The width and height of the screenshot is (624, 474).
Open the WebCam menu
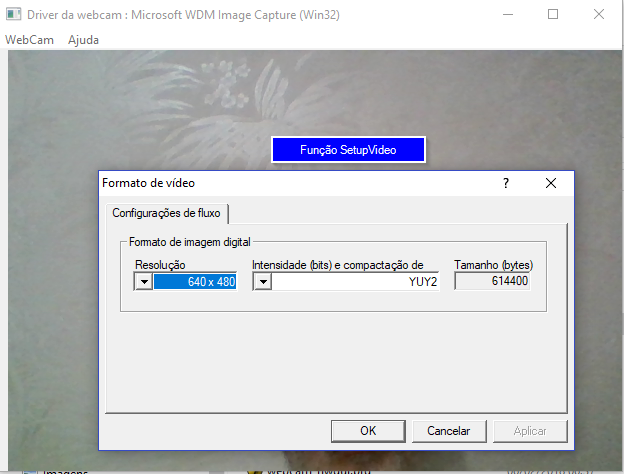29,40
